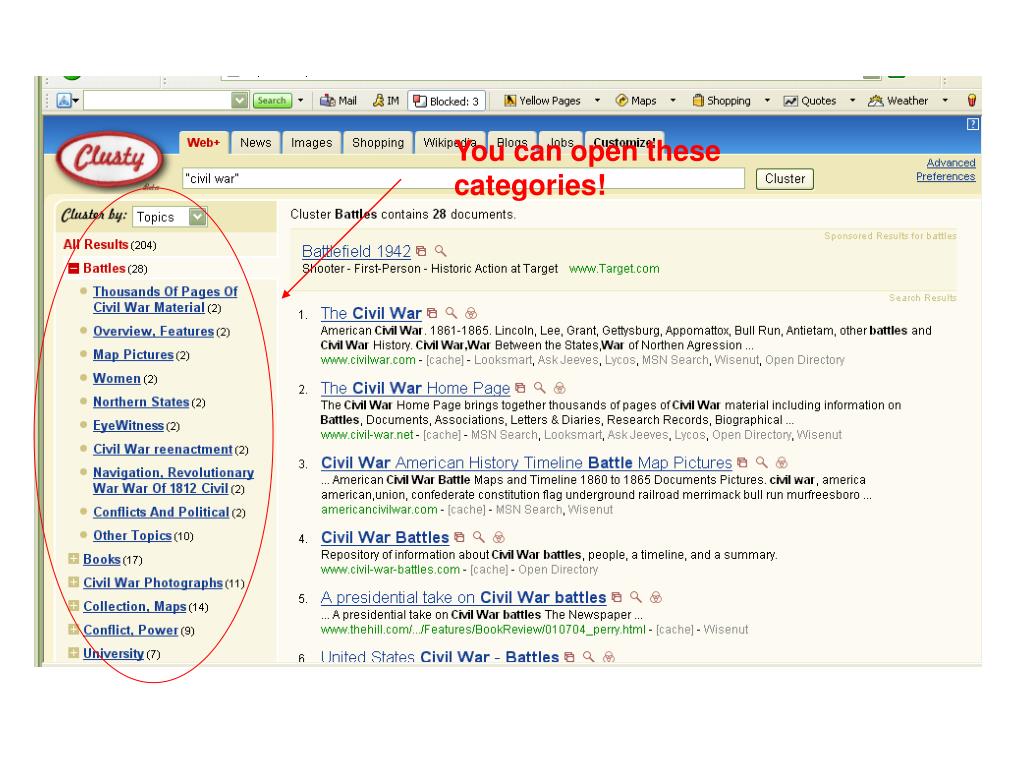
Task: Switch to the Shopping search tab
Action: (x=378, y=142)
